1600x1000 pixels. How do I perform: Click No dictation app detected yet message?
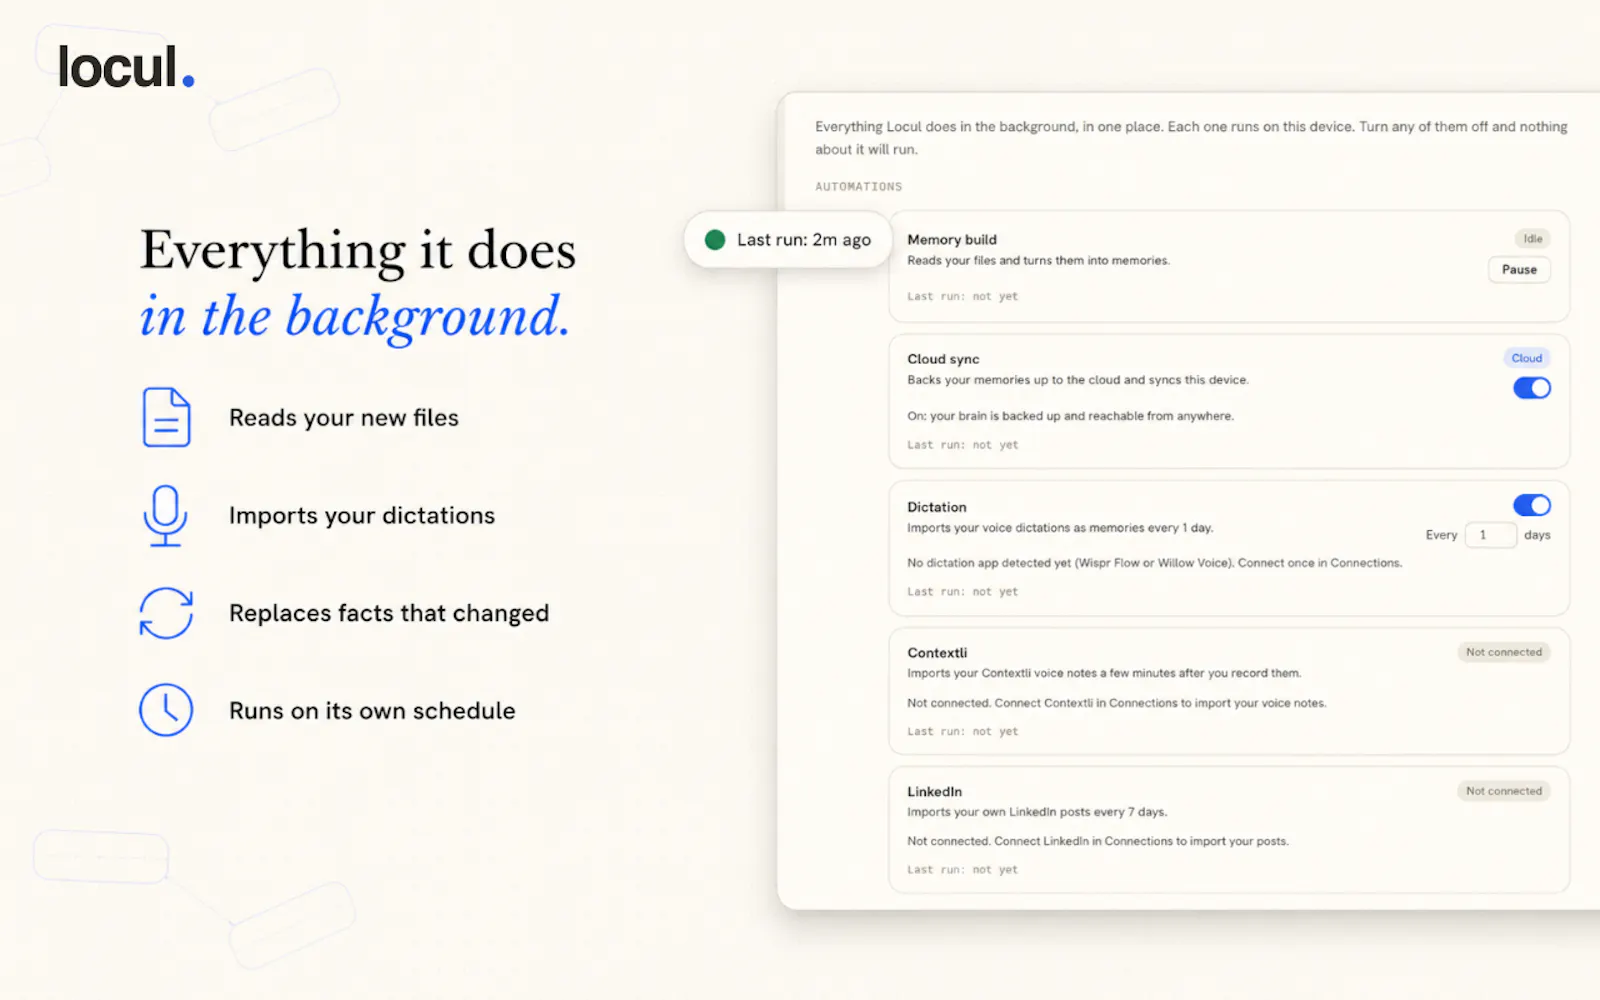[x=1154, y=563]
